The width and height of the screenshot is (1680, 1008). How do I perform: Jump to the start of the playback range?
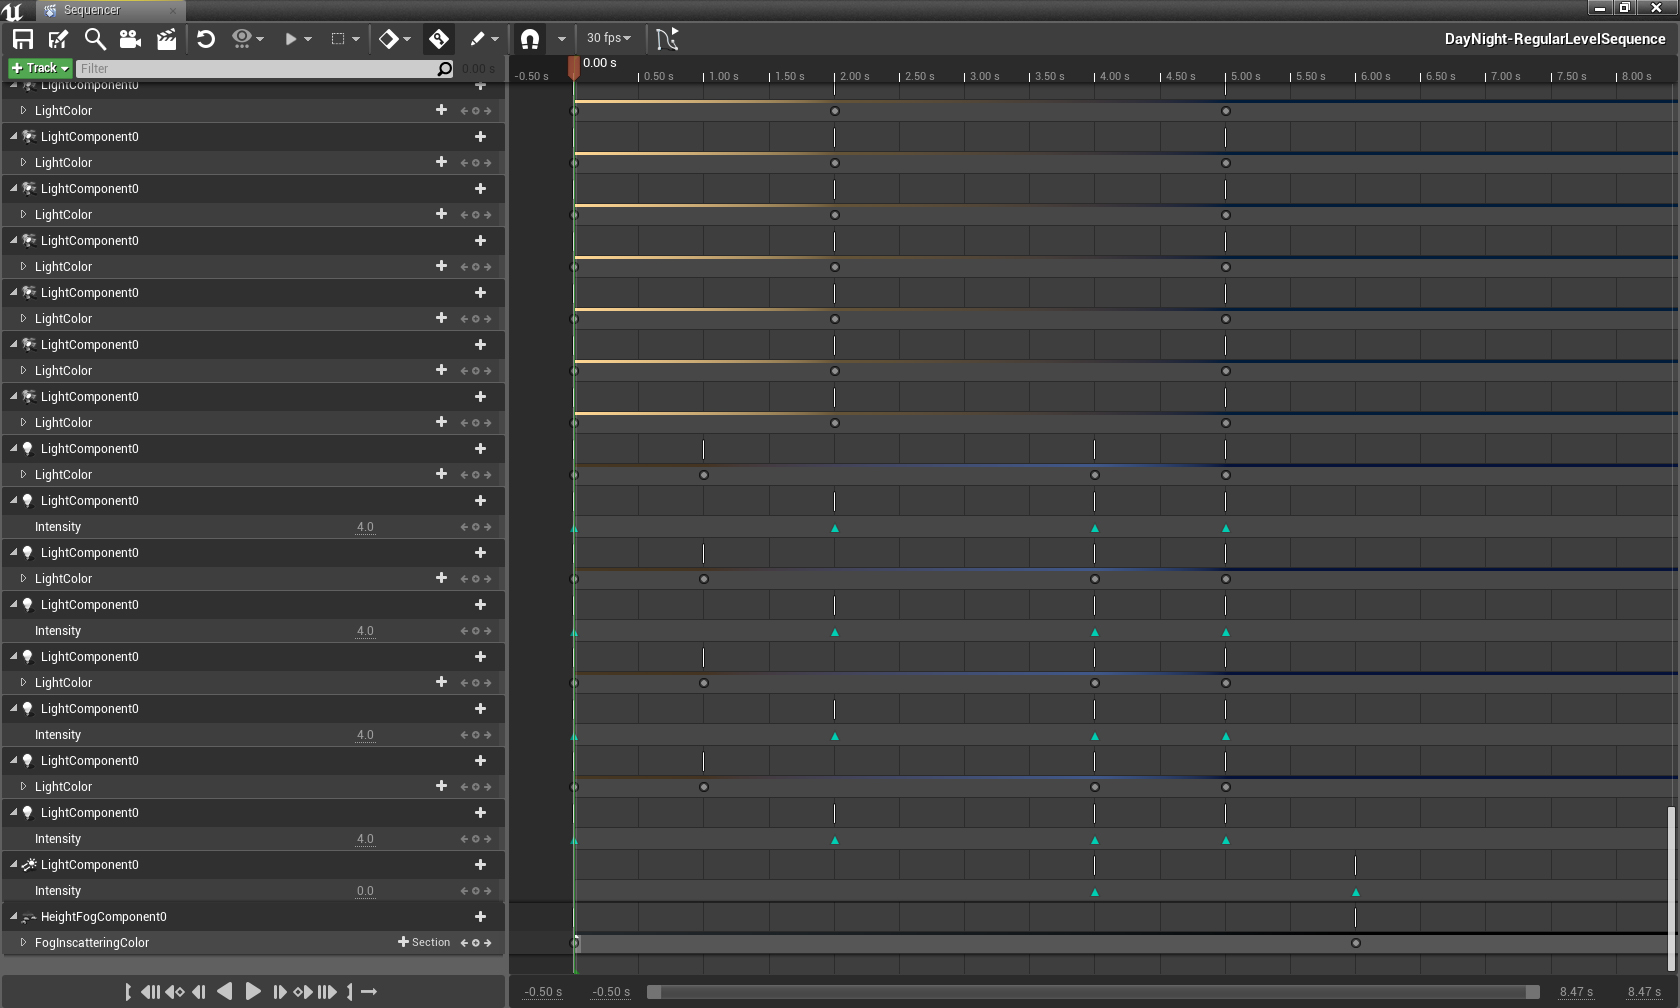click(x=150, y=992)
